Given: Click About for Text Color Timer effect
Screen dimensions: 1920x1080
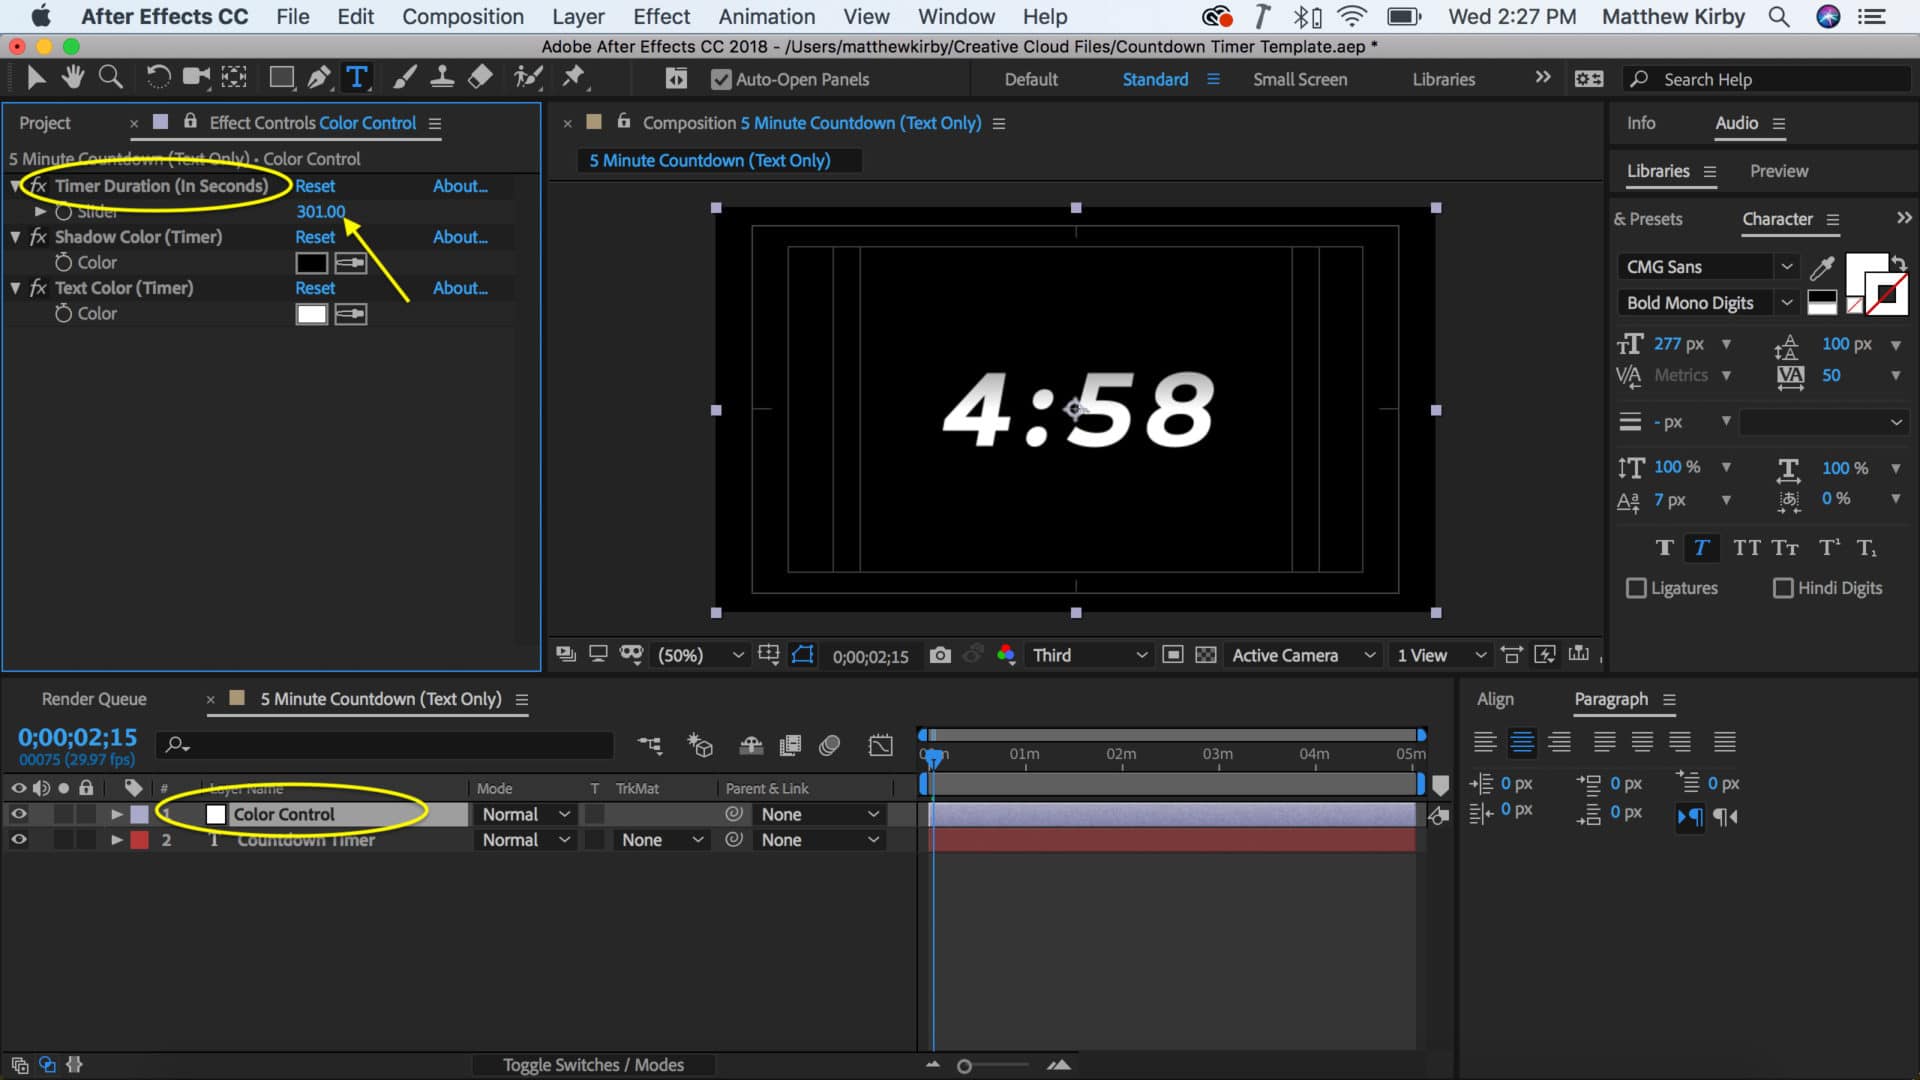Looking at the screenshot, I should [459, 287].
